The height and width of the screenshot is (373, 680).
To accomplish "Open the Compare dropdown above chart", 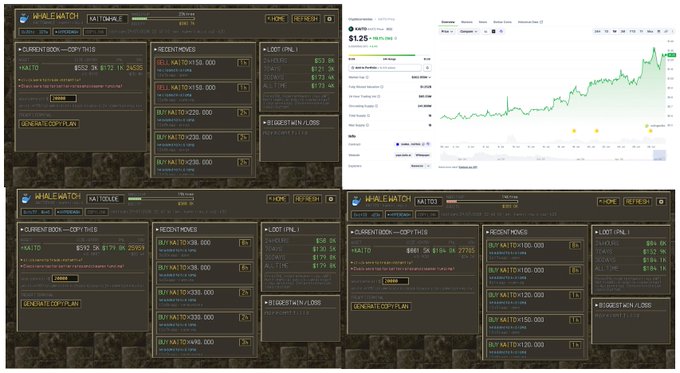I will pyautogui.click(x=468, y=32).
